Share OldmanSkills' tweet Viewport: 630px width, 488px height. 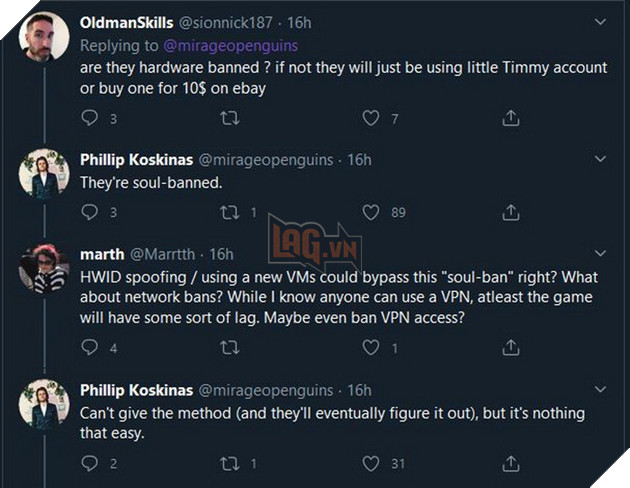(x=510, y=118)
